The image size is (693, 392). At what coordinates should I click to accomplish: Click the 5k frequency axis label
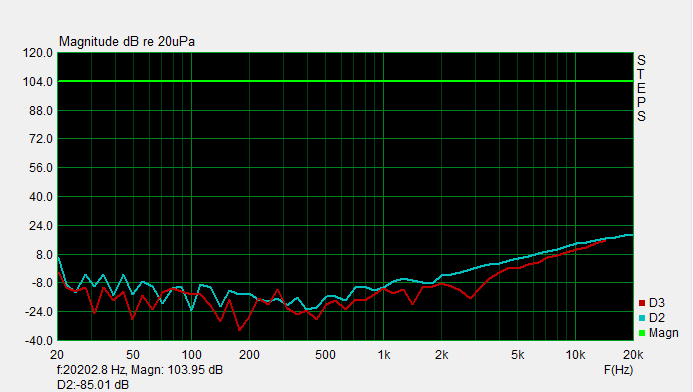[x=518, y=355]
